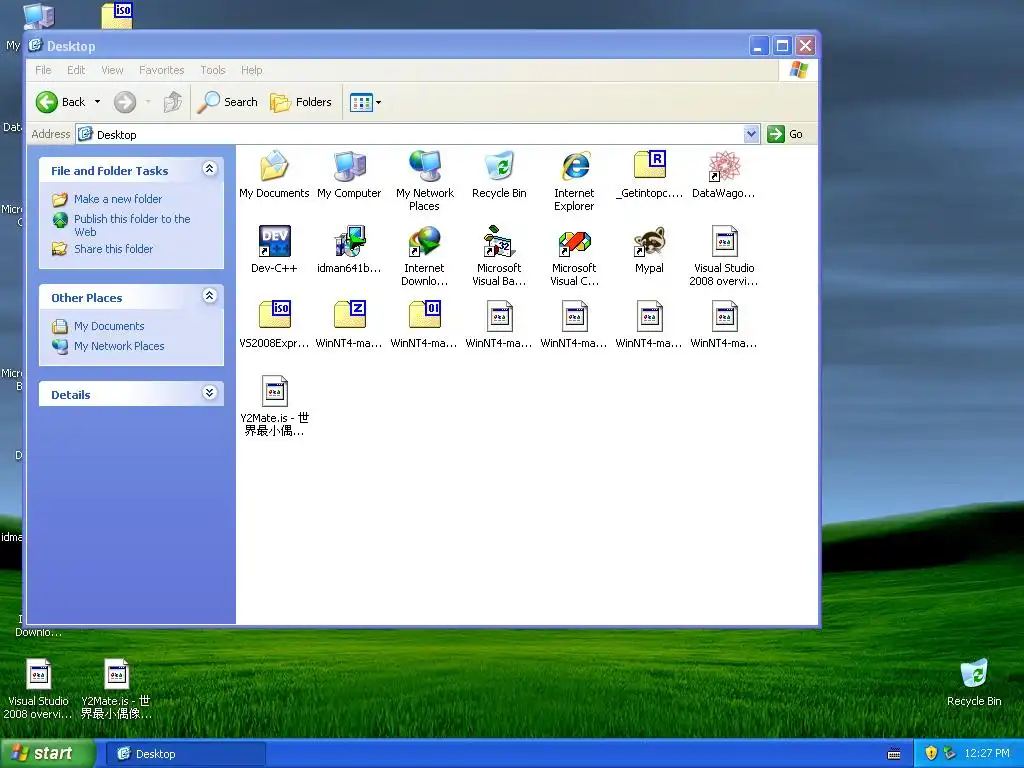Click the network connection tray icon
1024x768 pixels.
click(x=950, y=753)
